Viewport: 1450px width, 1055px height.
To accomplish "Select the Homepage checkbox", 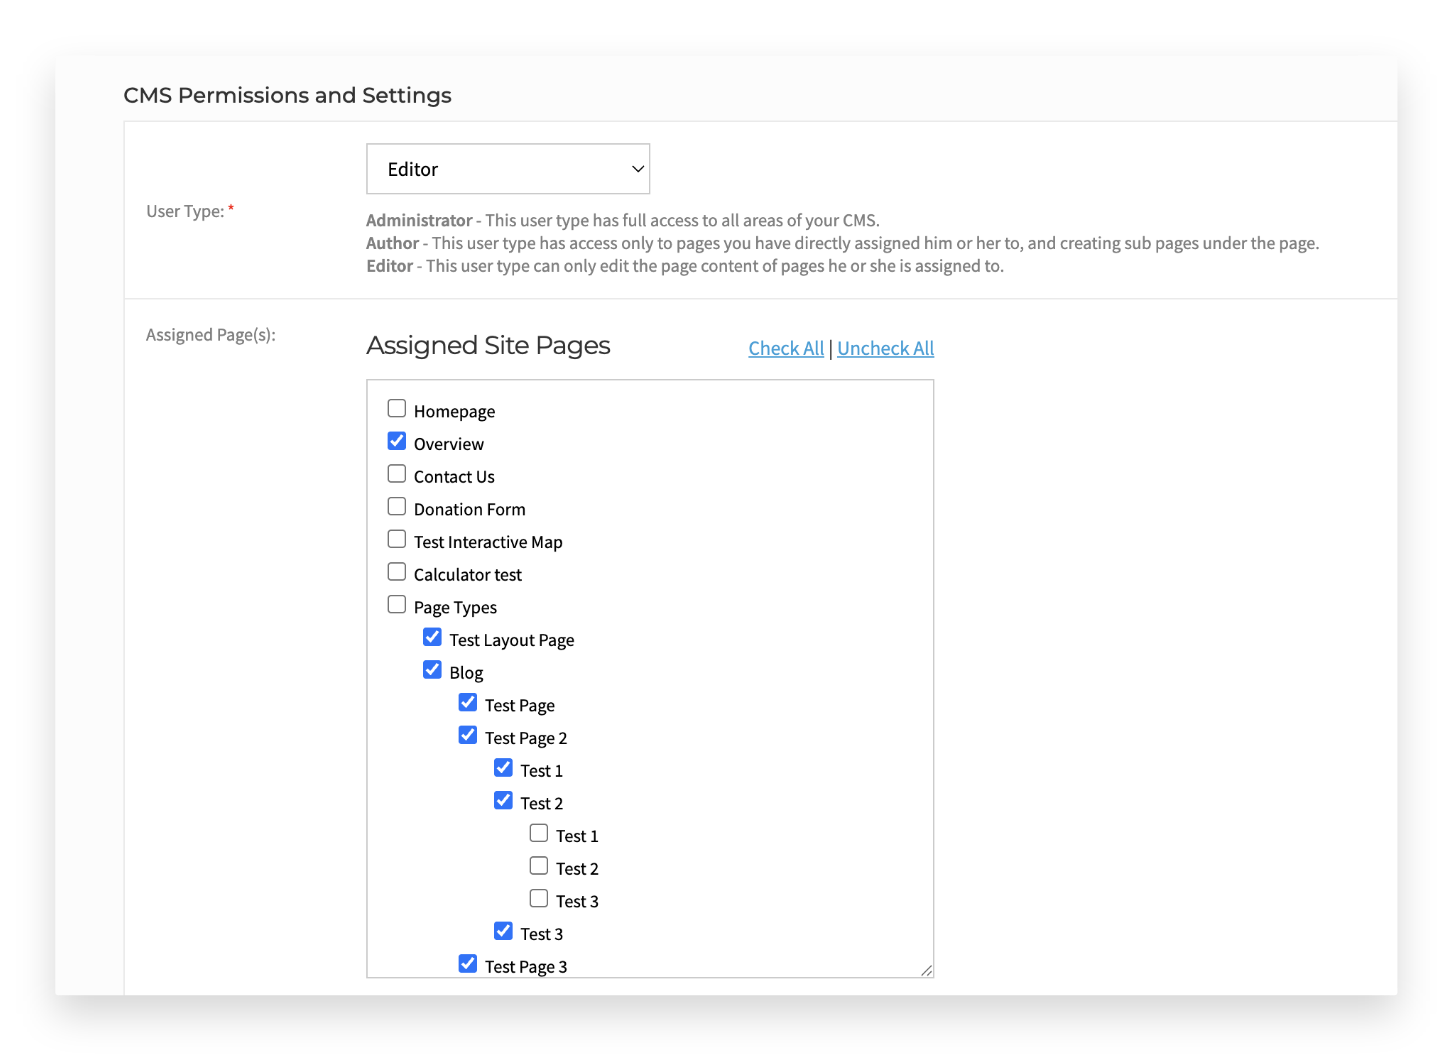I will (397, 408).
